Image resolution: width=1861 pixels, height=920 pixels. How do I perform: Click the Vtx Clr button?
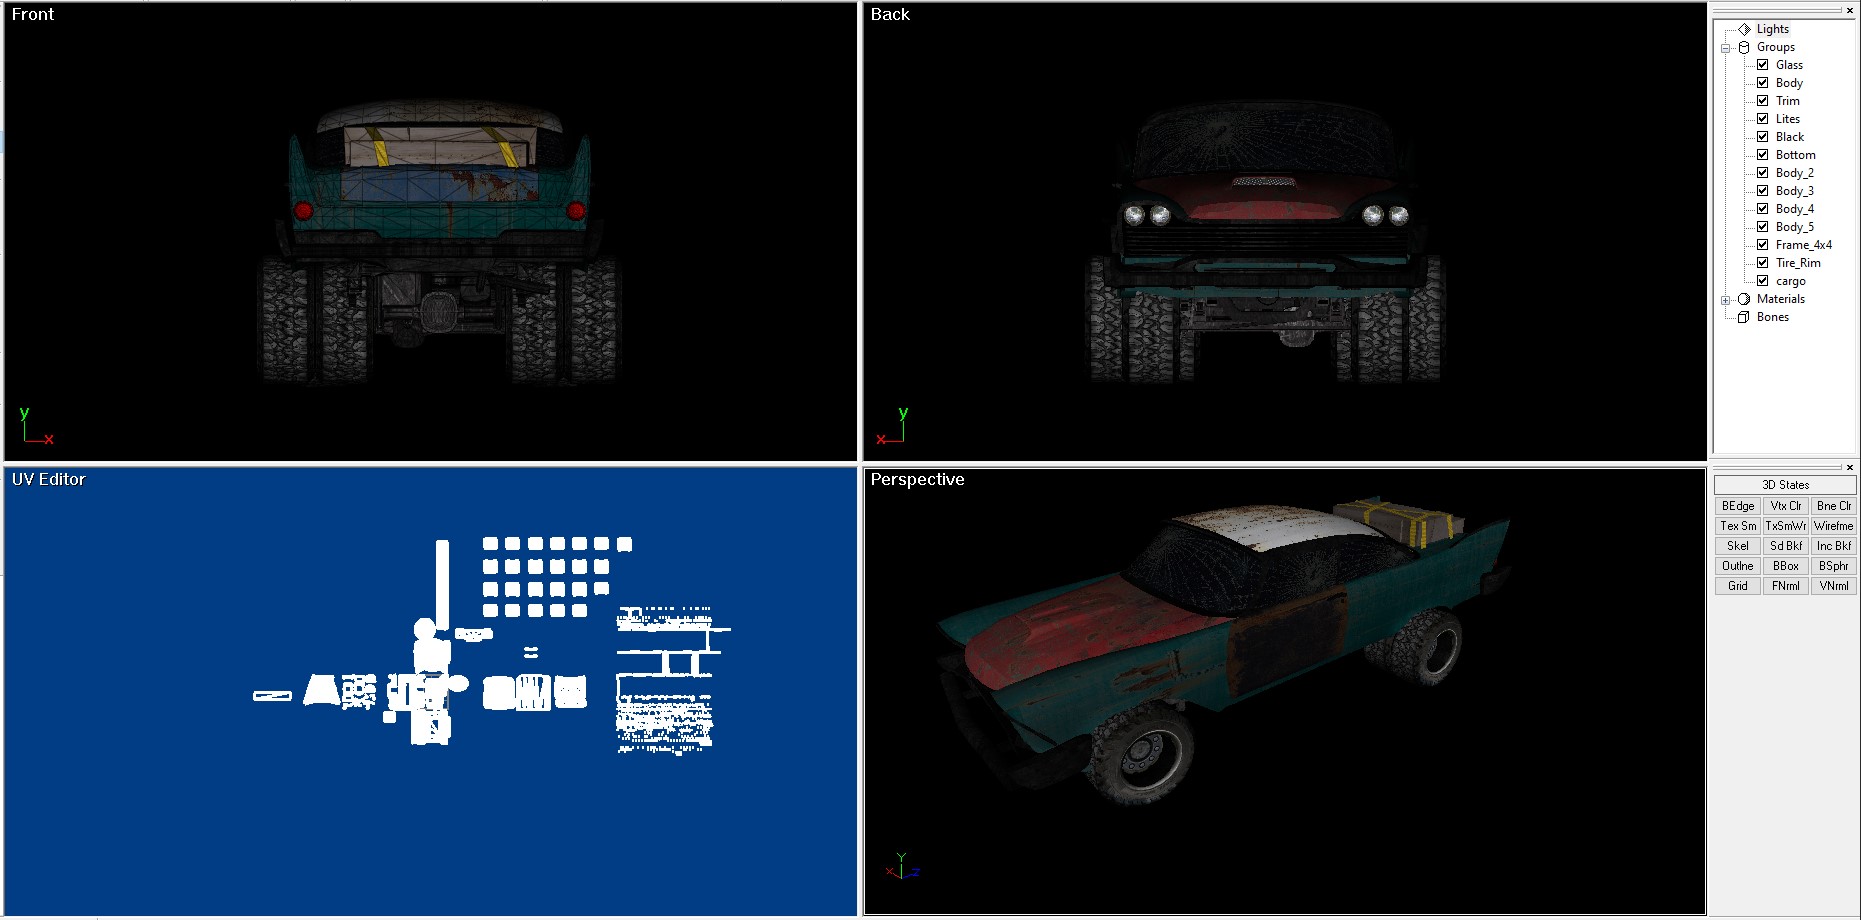1785,506
